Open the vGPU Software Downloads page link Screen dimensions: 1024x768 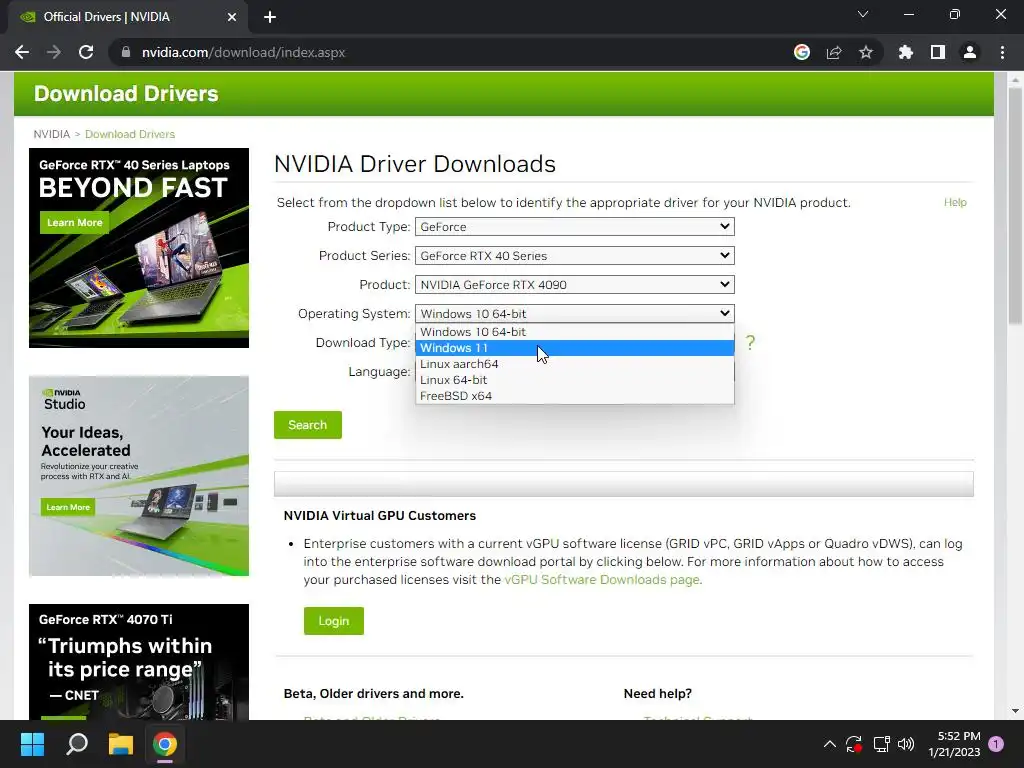(x=601, y=580)
